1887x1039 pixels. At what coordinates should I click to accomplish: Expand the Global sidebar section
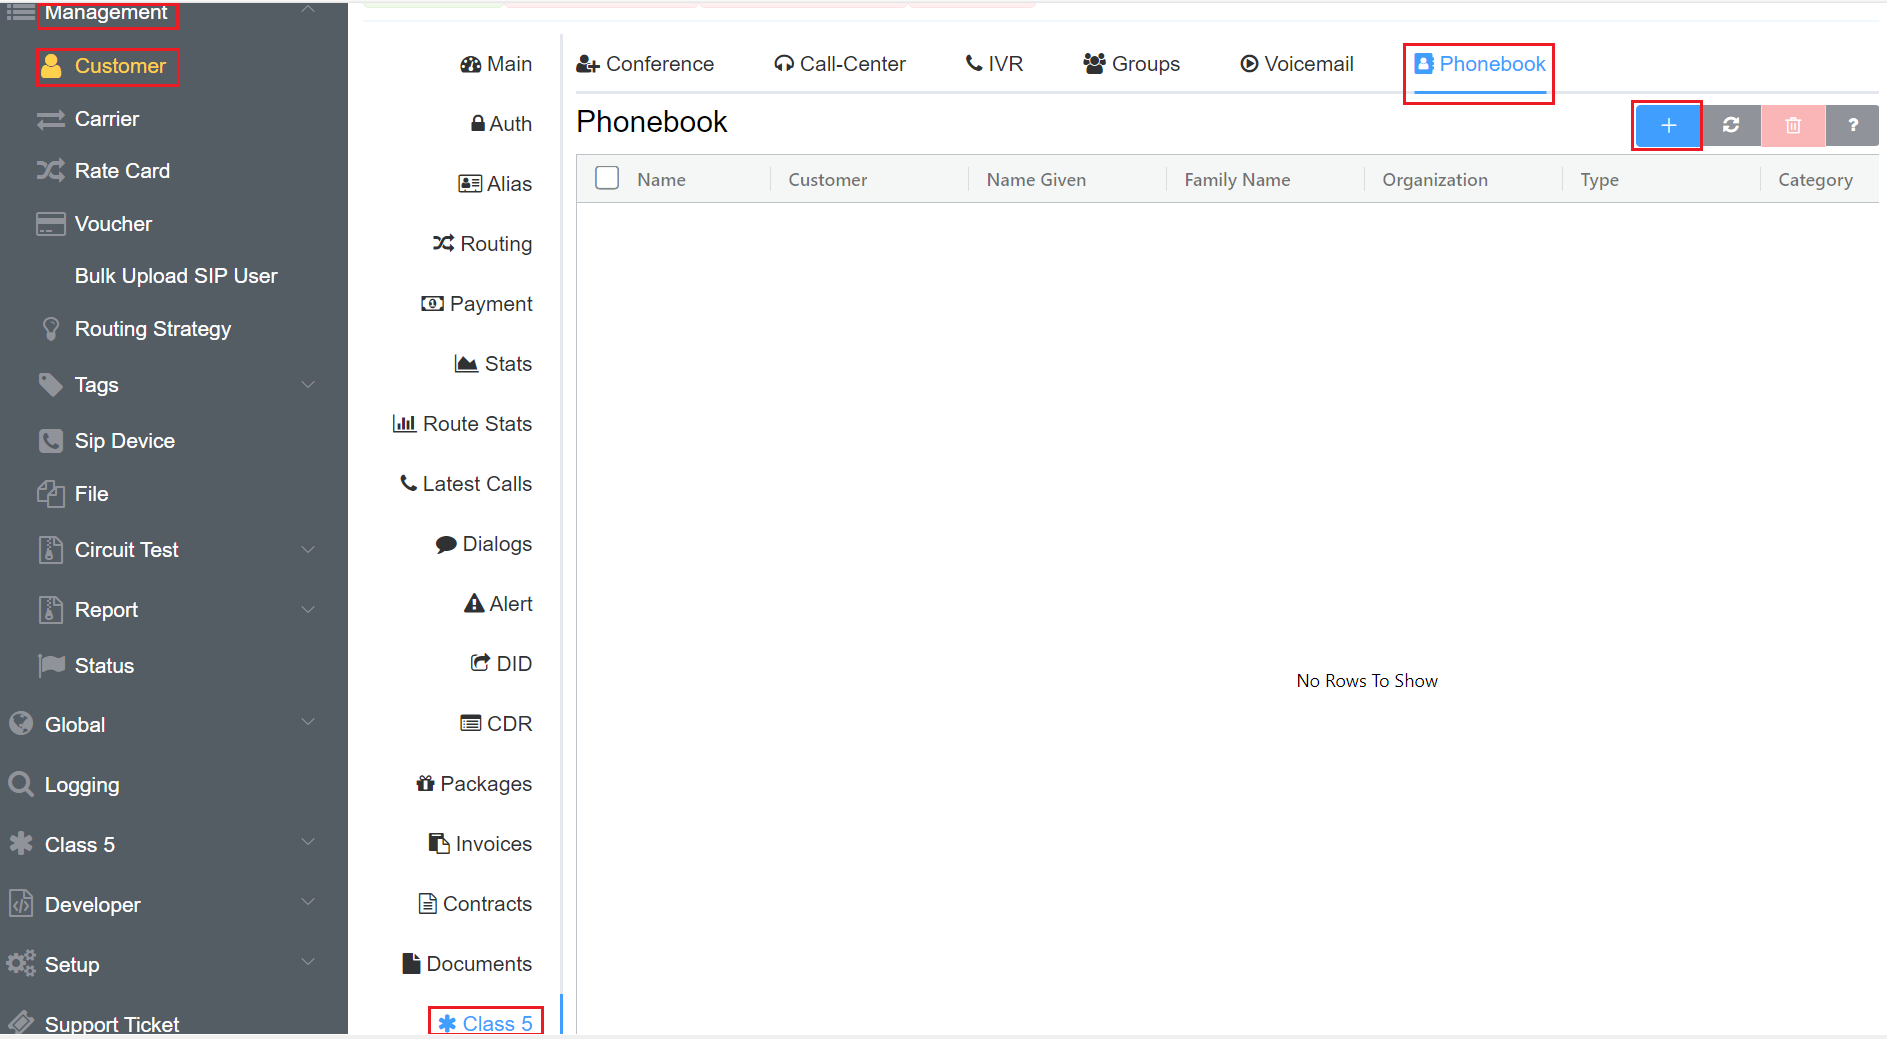pyautogui.click(x=308, y=722)
